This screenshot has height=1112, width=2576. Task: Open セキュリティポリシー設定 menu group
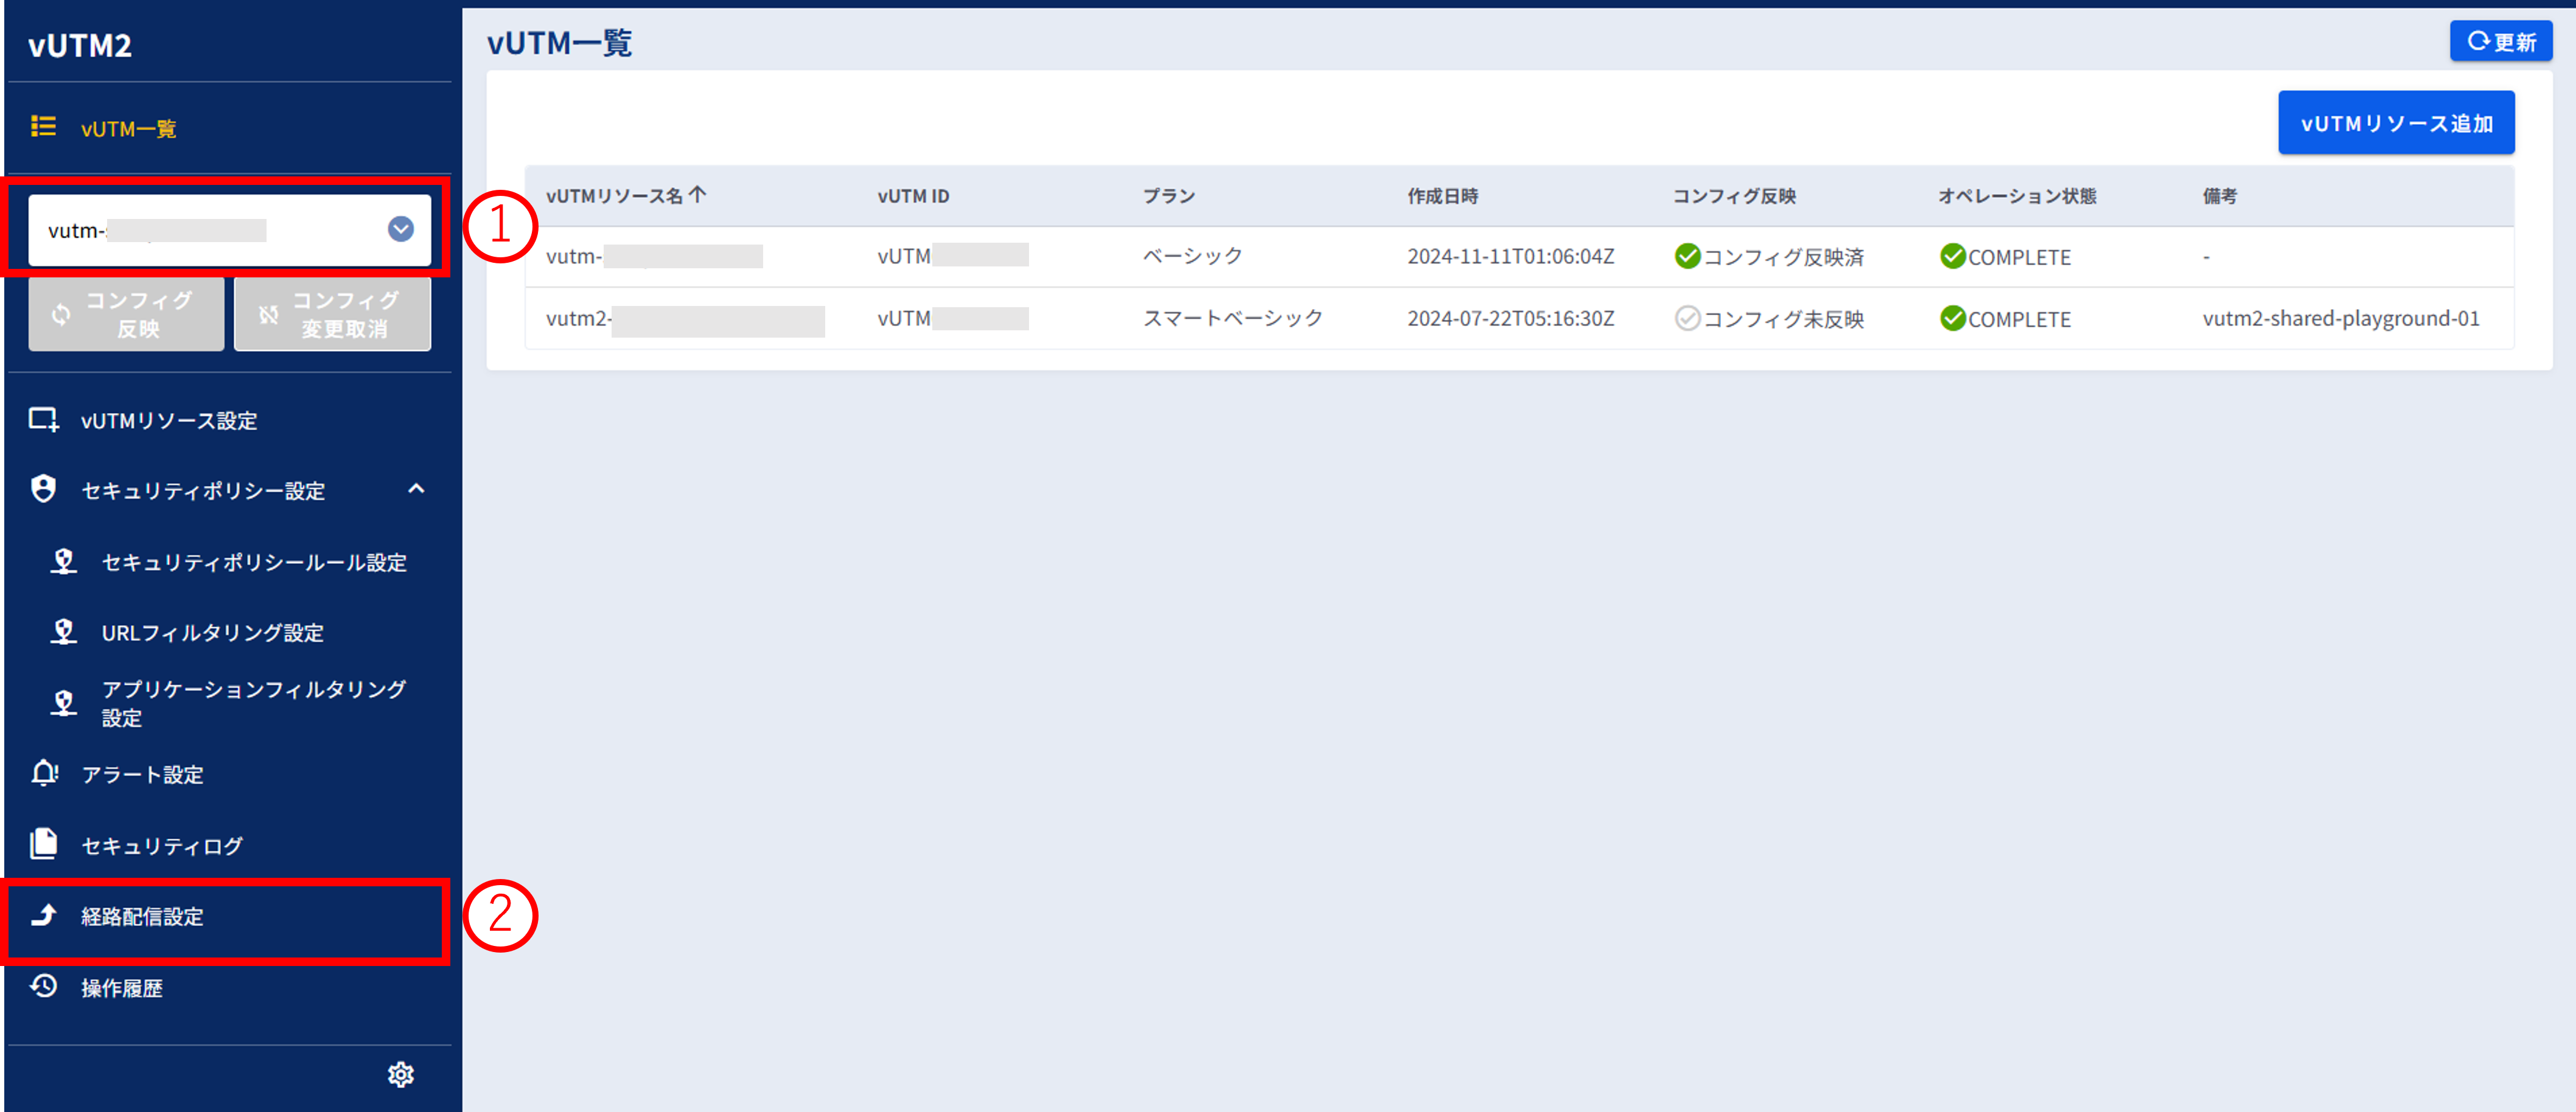click(x=203, y=490)
